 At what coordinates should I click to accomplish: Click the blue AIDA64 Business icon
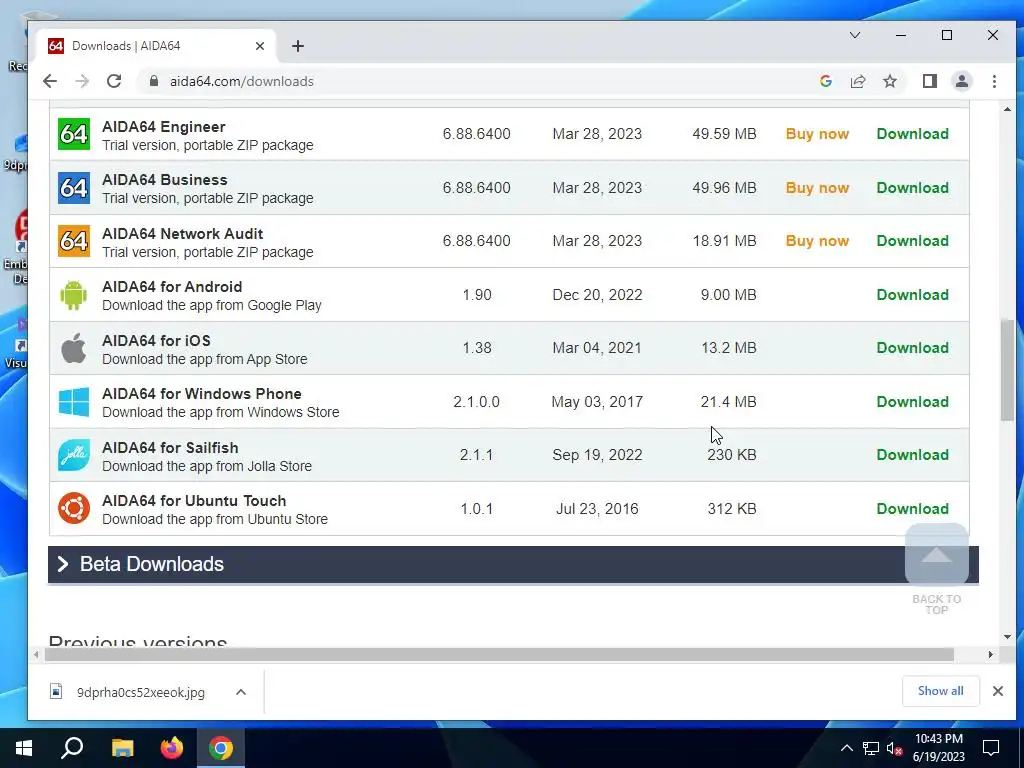[74, 187]
